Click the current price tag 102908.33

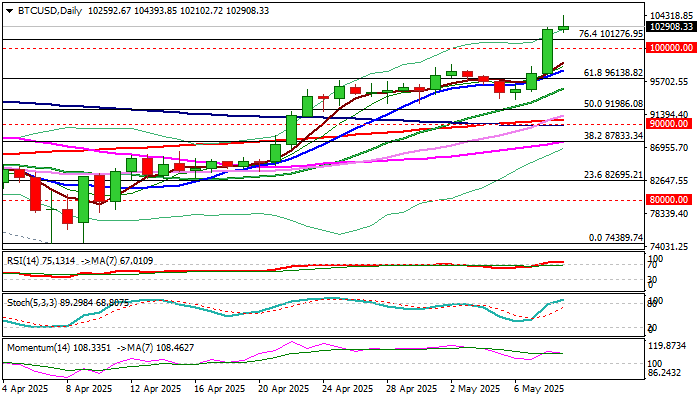671,27
